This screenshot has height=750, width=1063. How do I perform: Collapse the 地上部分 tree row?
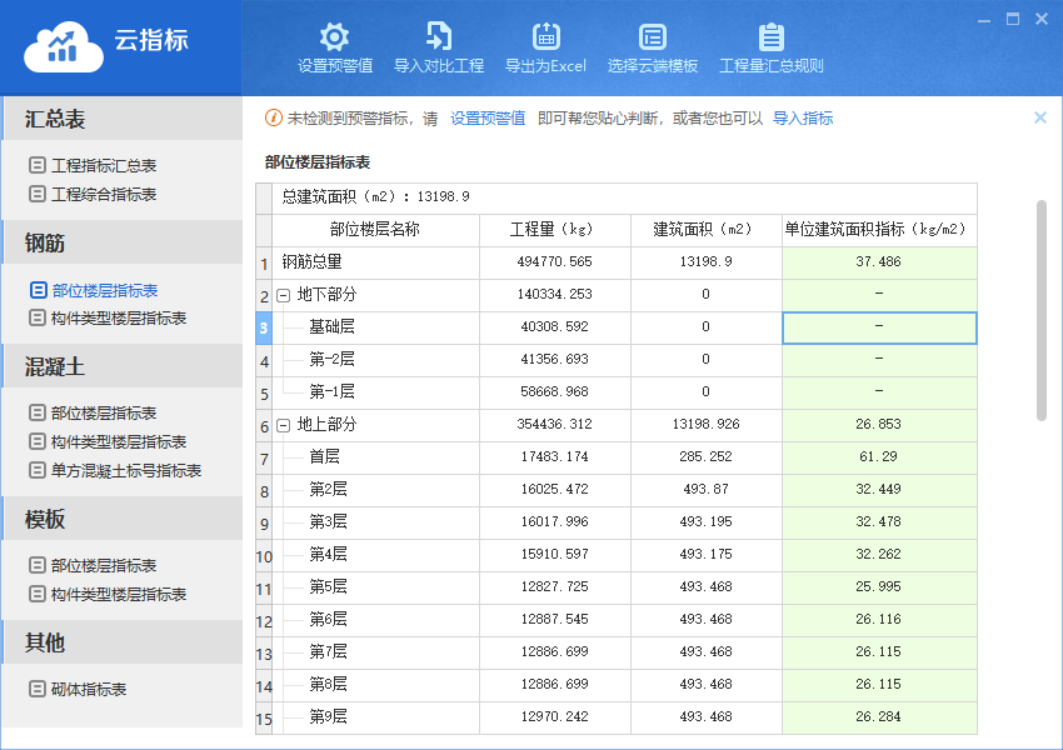coord(284,425)
